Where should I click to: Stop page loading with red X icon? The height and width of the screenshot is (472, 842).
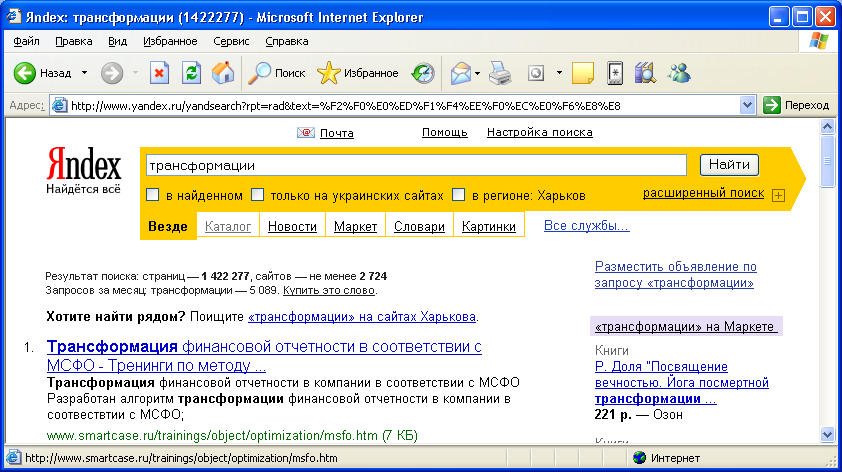(x=159, y=73)
